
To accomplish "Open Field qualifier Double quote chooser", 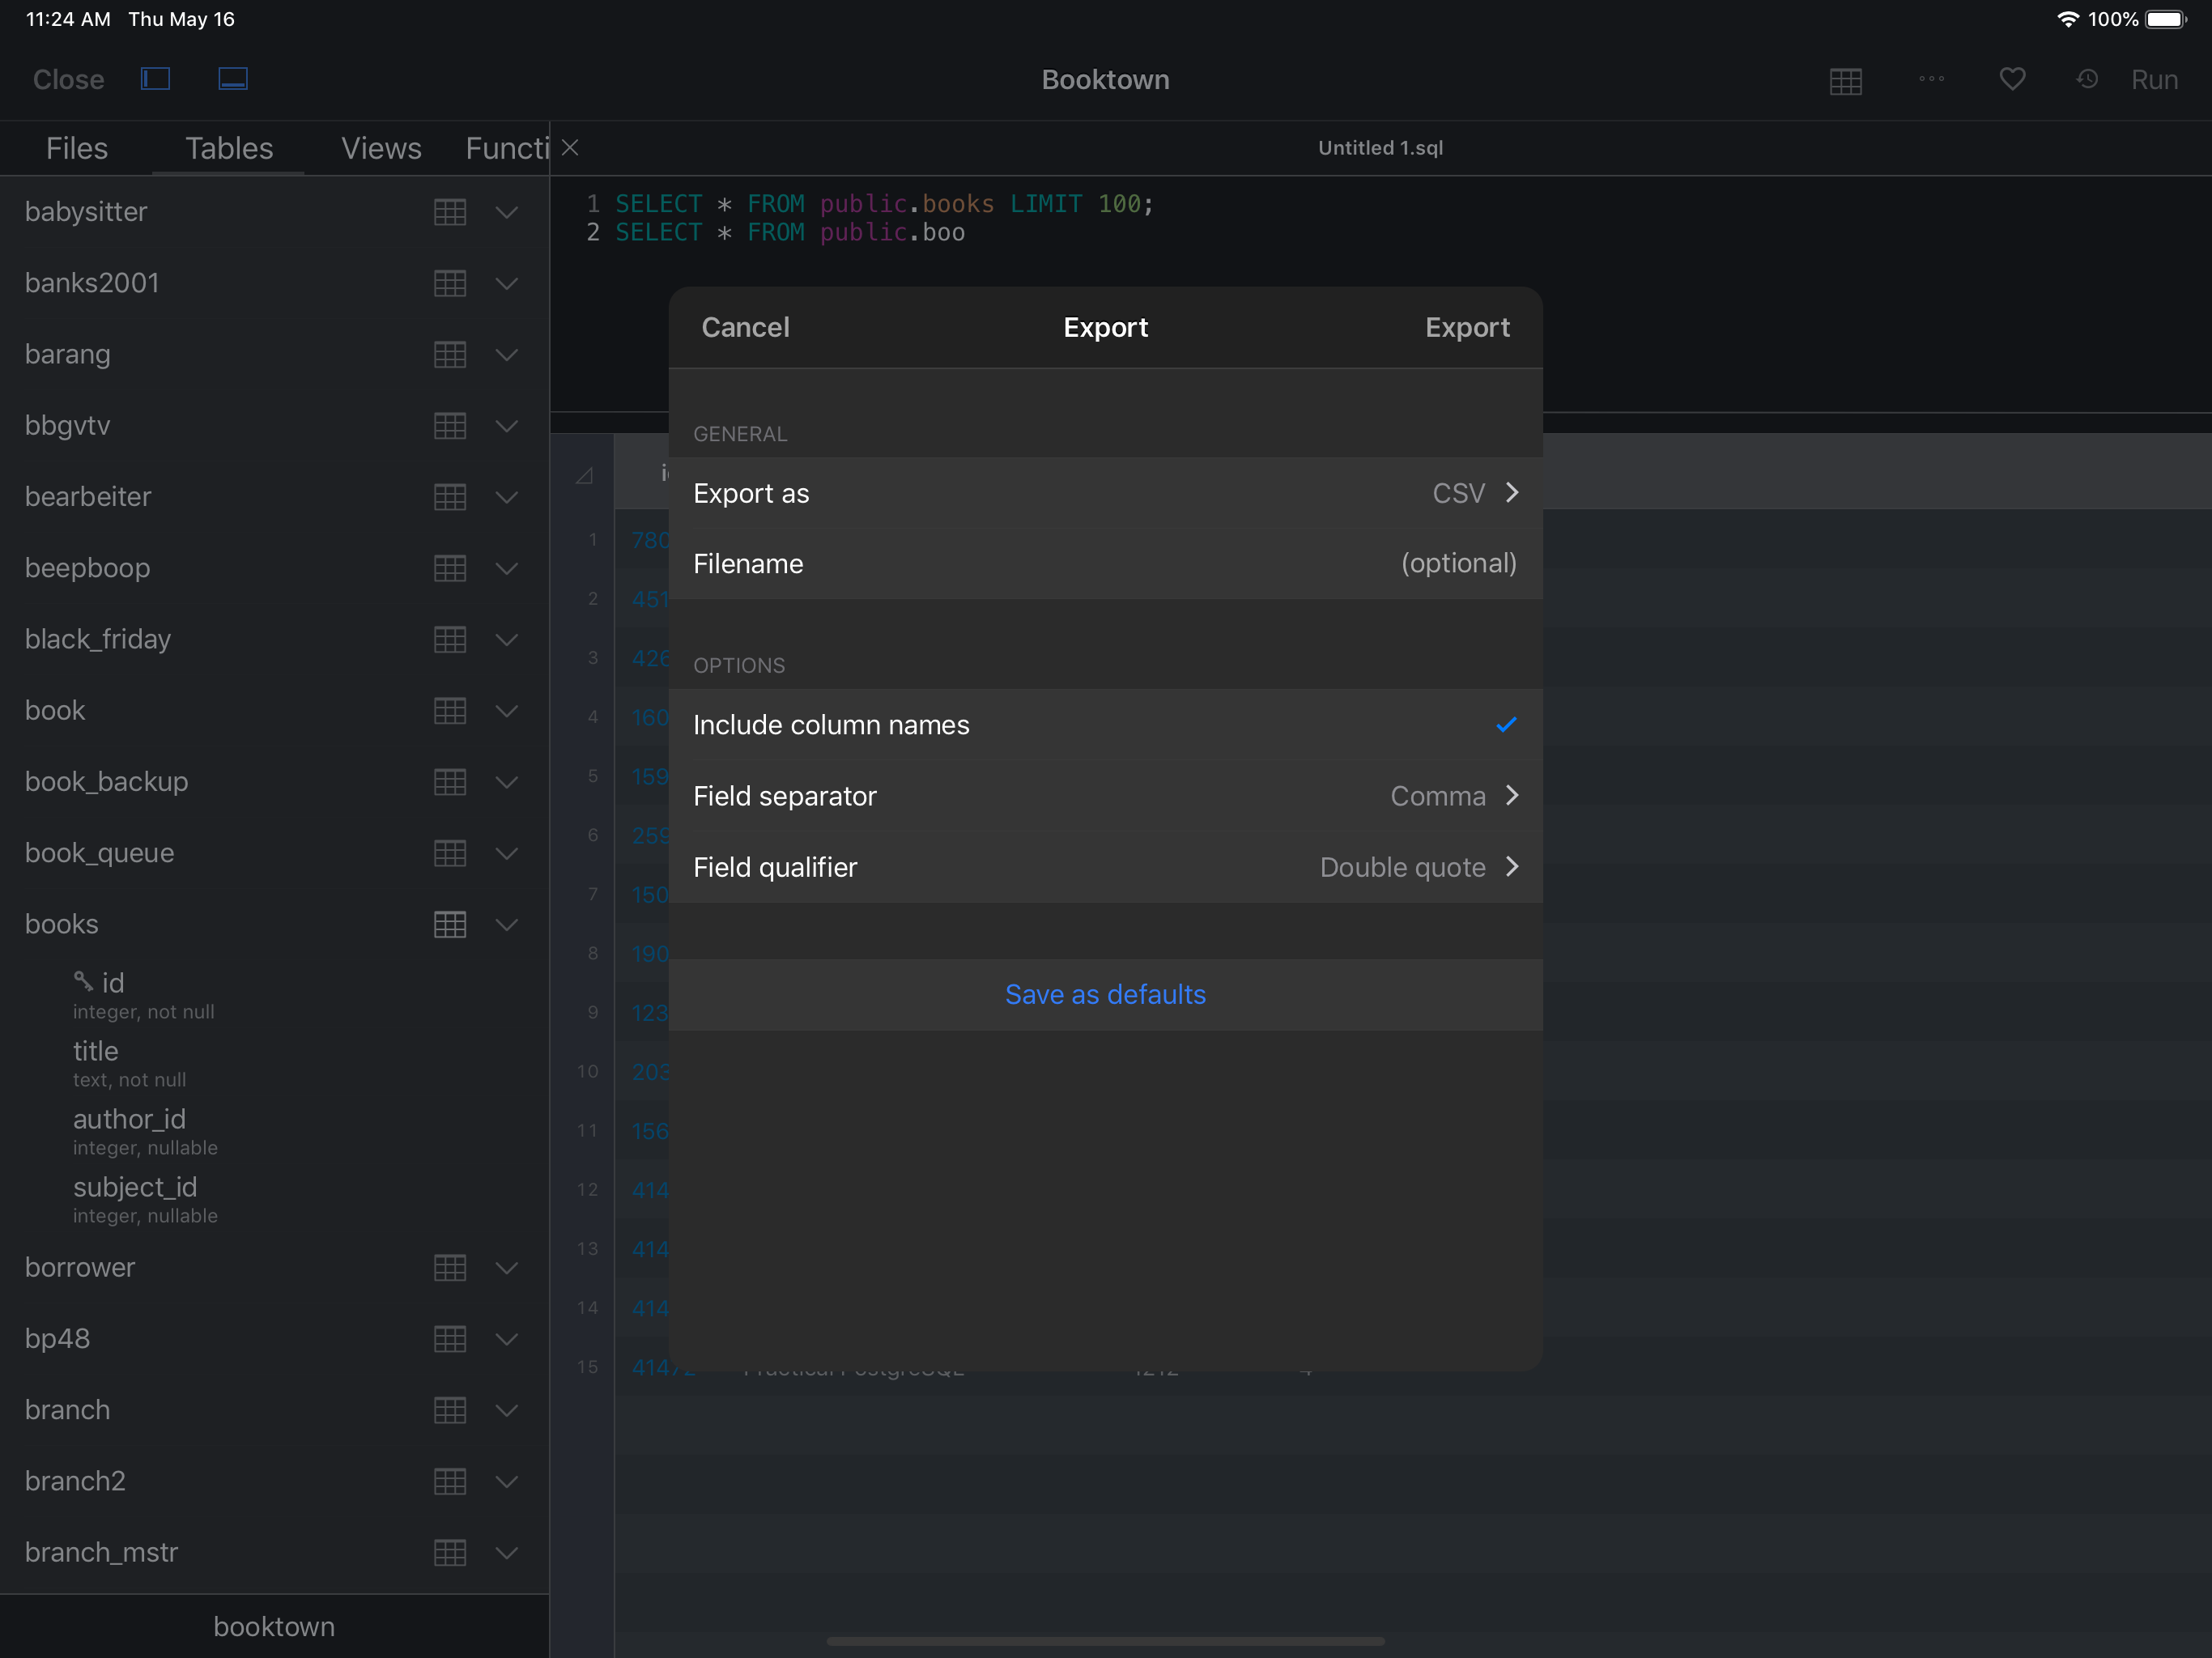I will [1105, 867].
